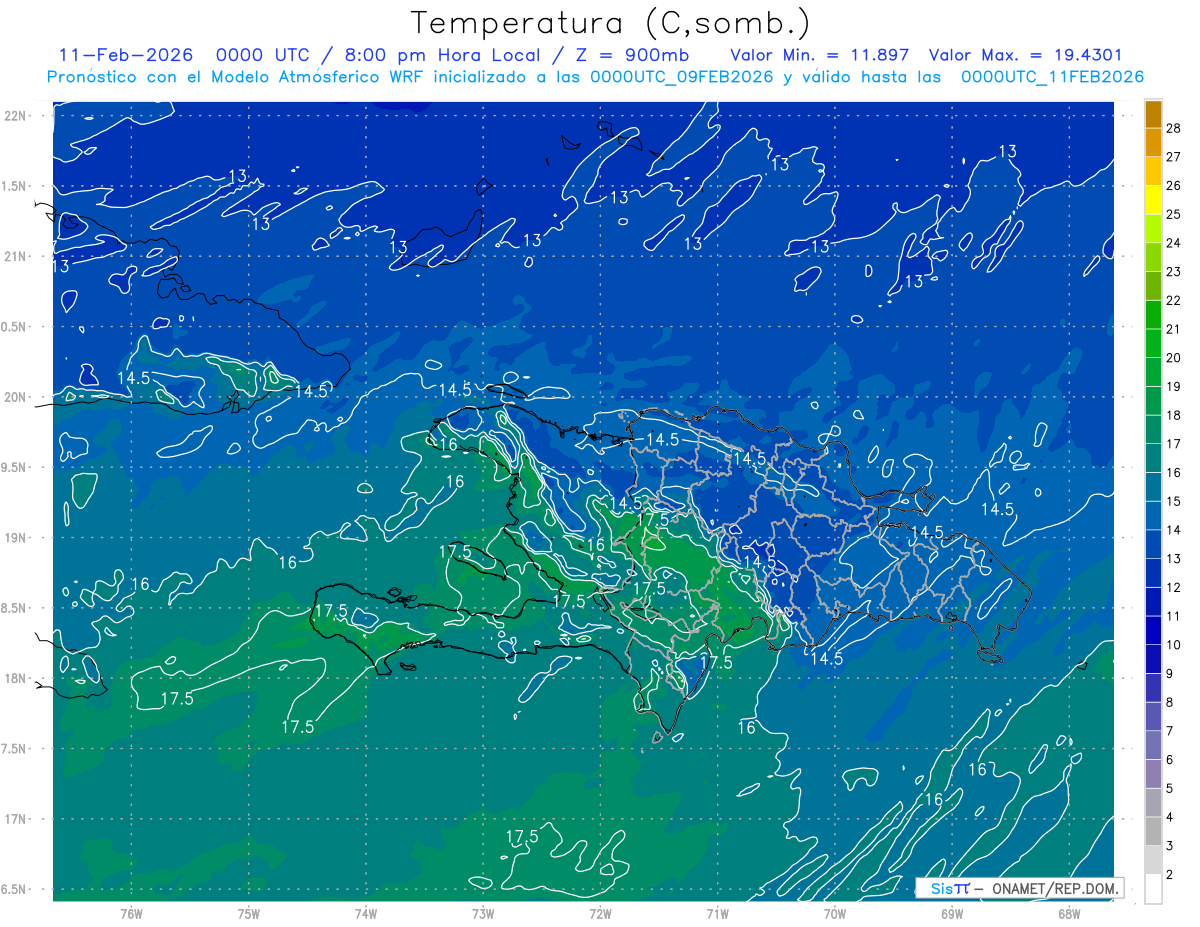Click the '22' value on the color scale
The width and height of the screenshot is (1200, 927).
(1173, 301)
